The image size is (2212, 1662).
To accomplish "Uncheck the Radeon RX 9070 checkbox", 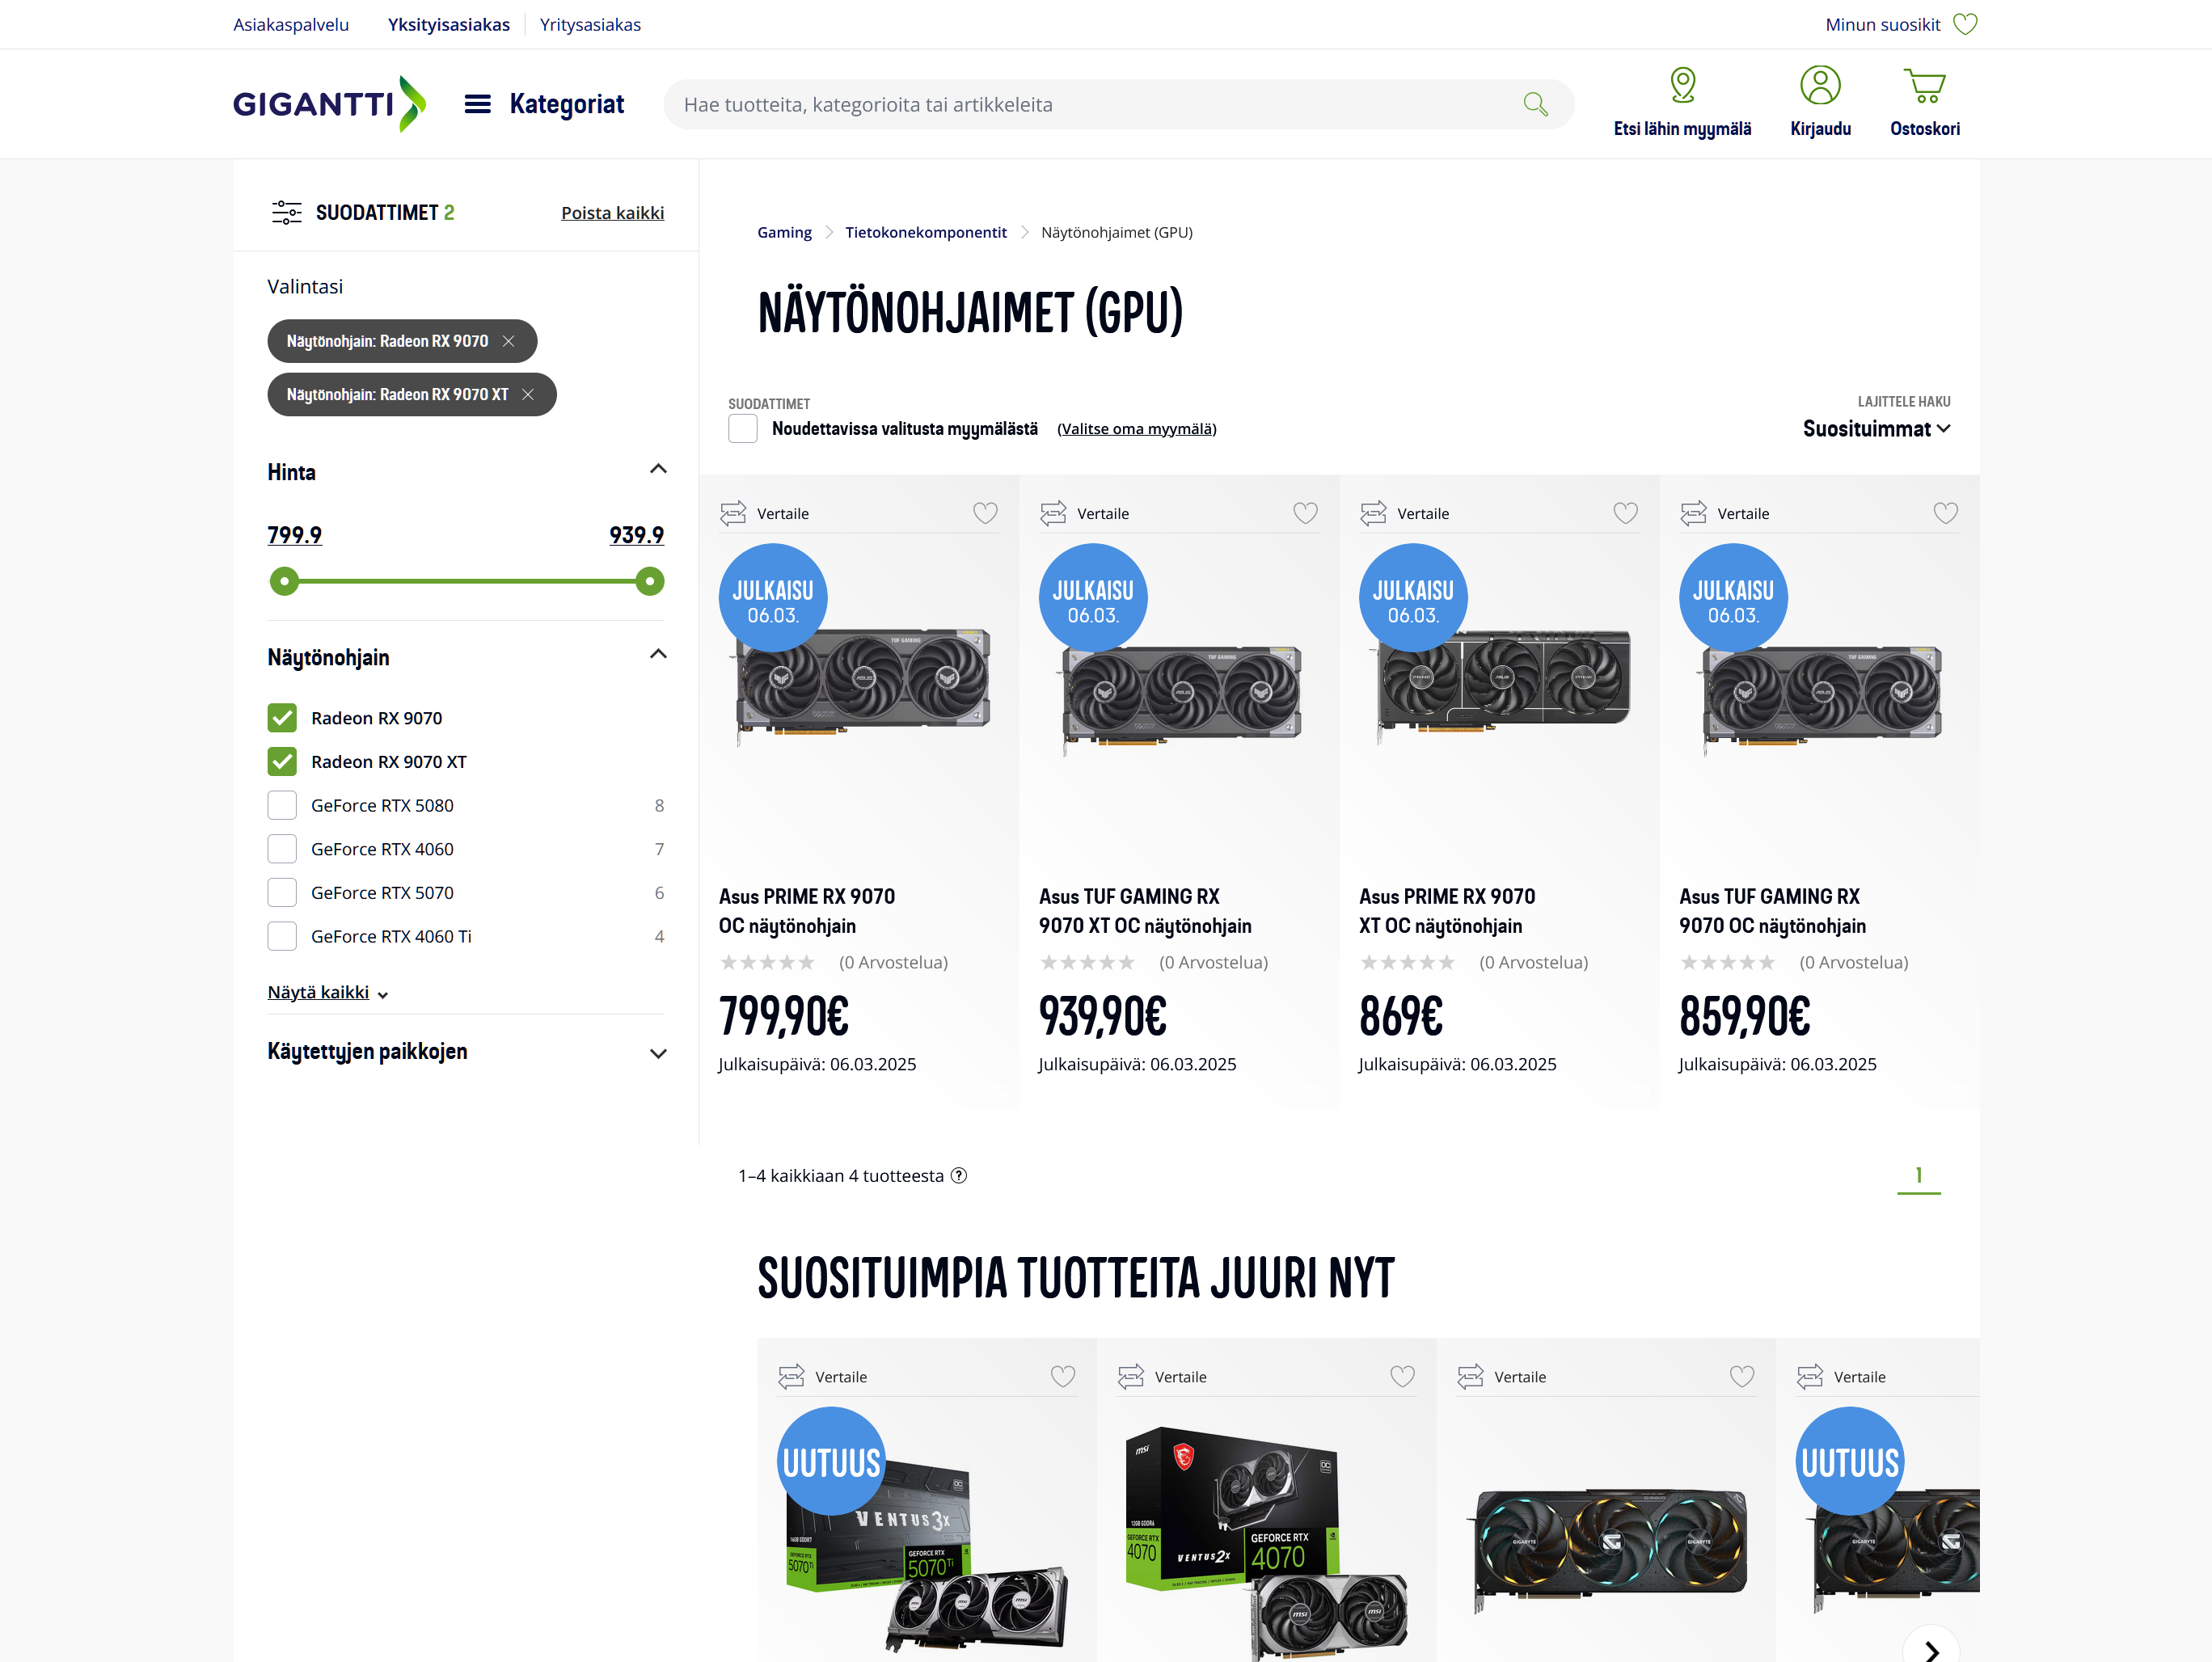I will click(282, 718).
